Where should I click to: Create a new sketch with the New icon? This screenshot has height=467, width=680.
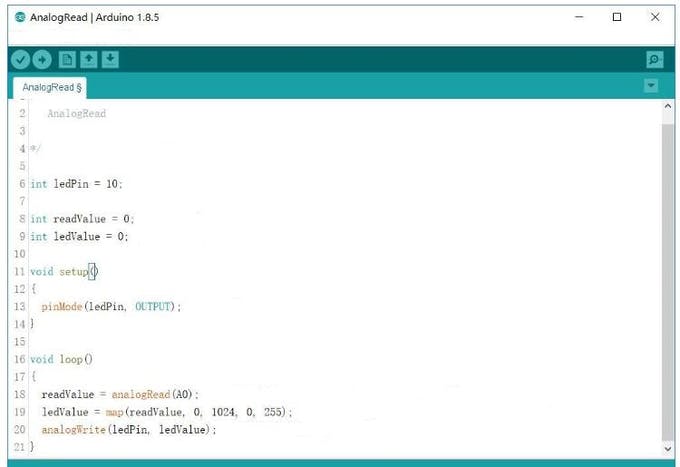pyautogui.click(x=67, y=59)
